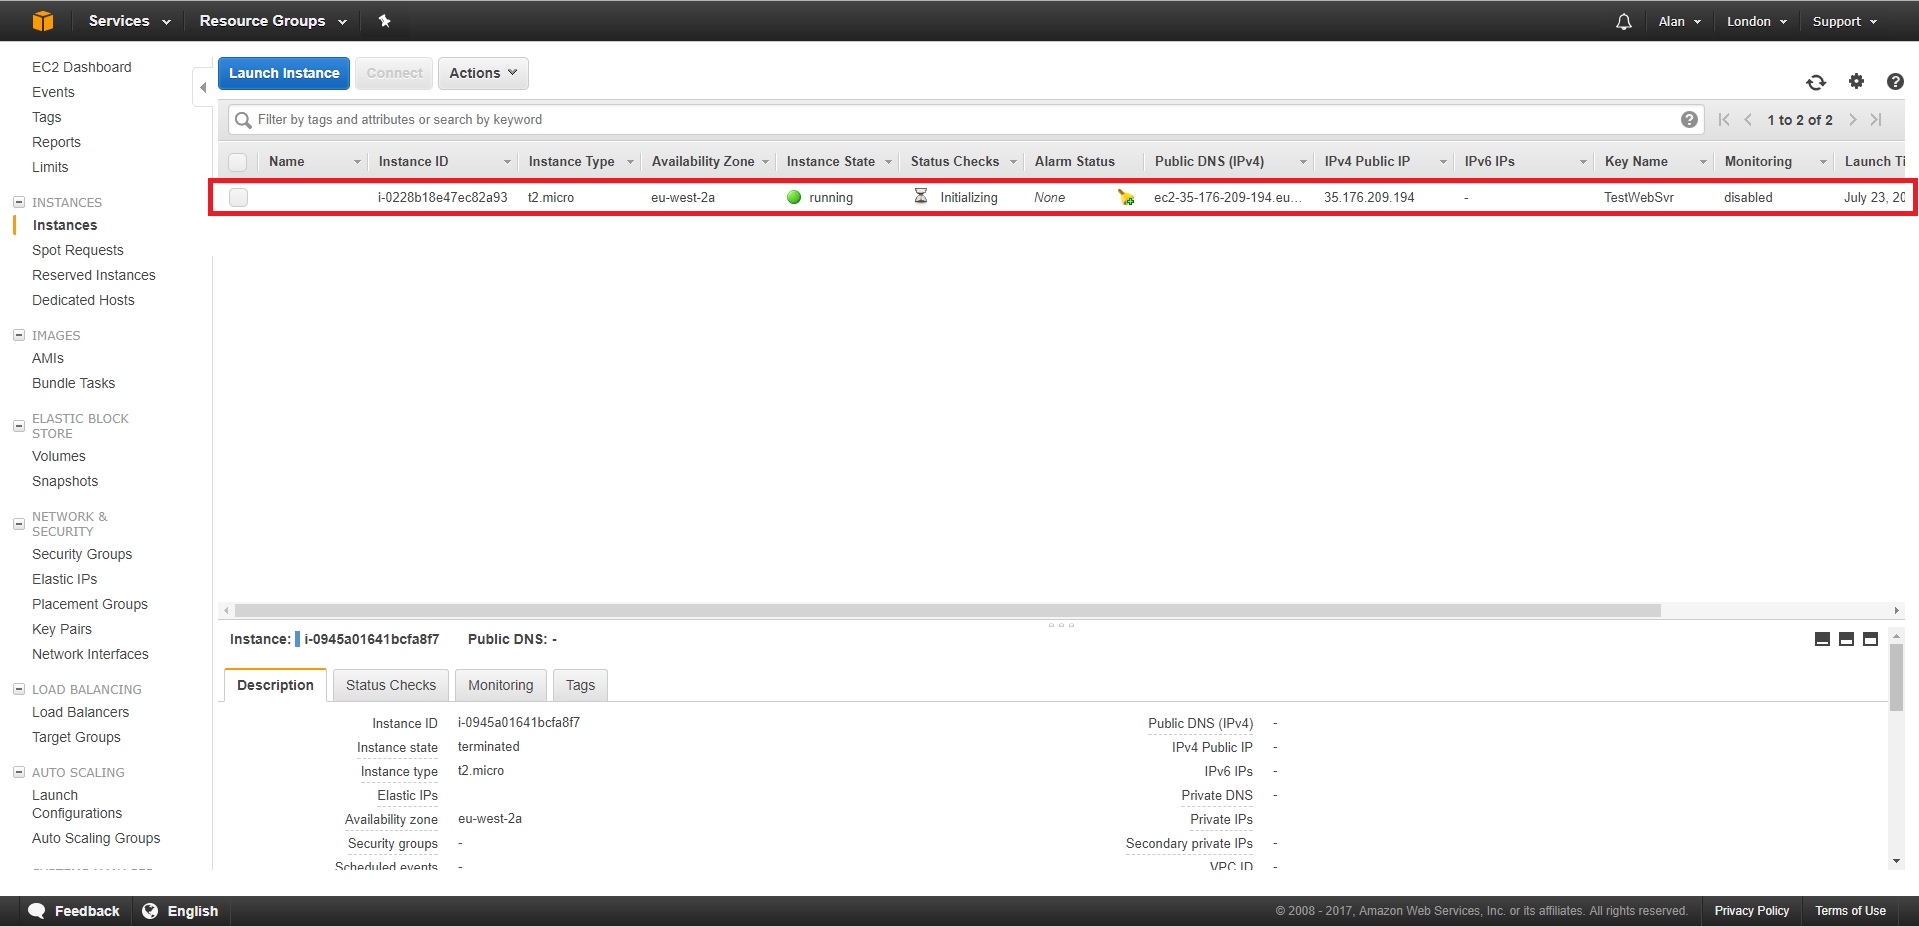The width and height of the screenshot is (1919, 927).
Task: Go to next page of results
Action: coord(1853,120)
